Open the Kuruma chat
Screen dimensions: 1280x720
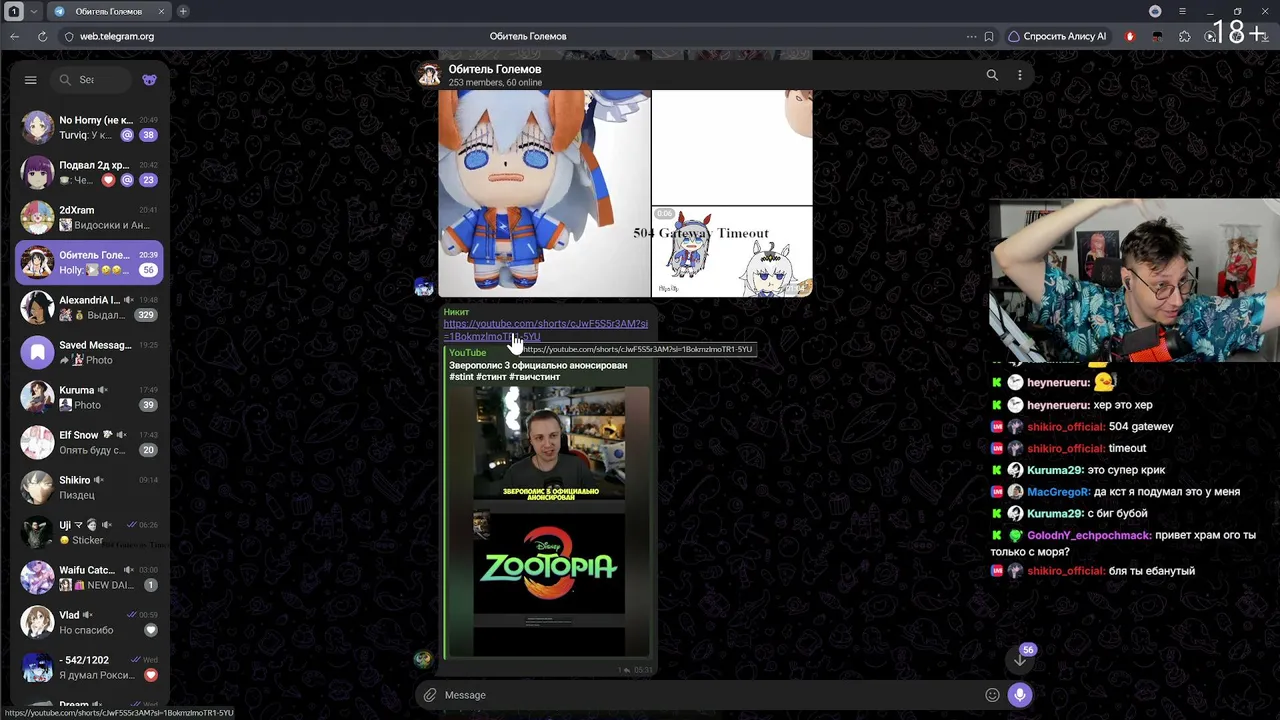(90, 397)
